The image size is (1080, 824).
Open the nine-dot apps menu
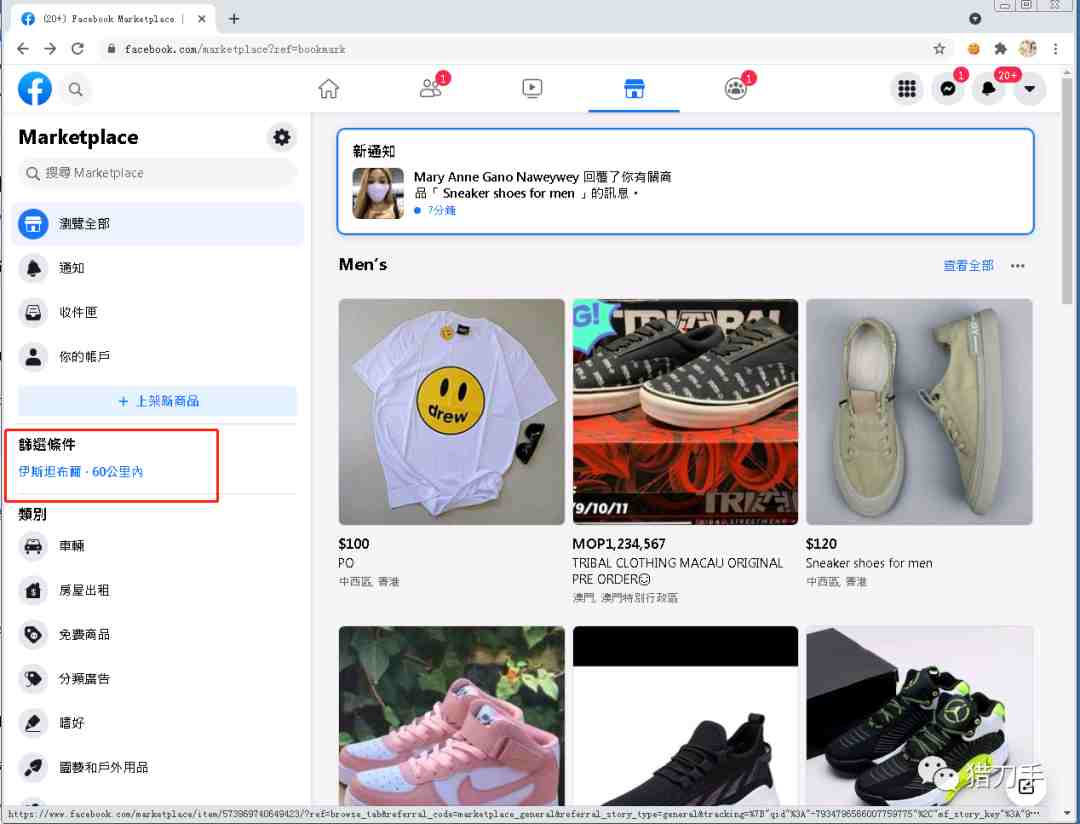coord(907,89)
